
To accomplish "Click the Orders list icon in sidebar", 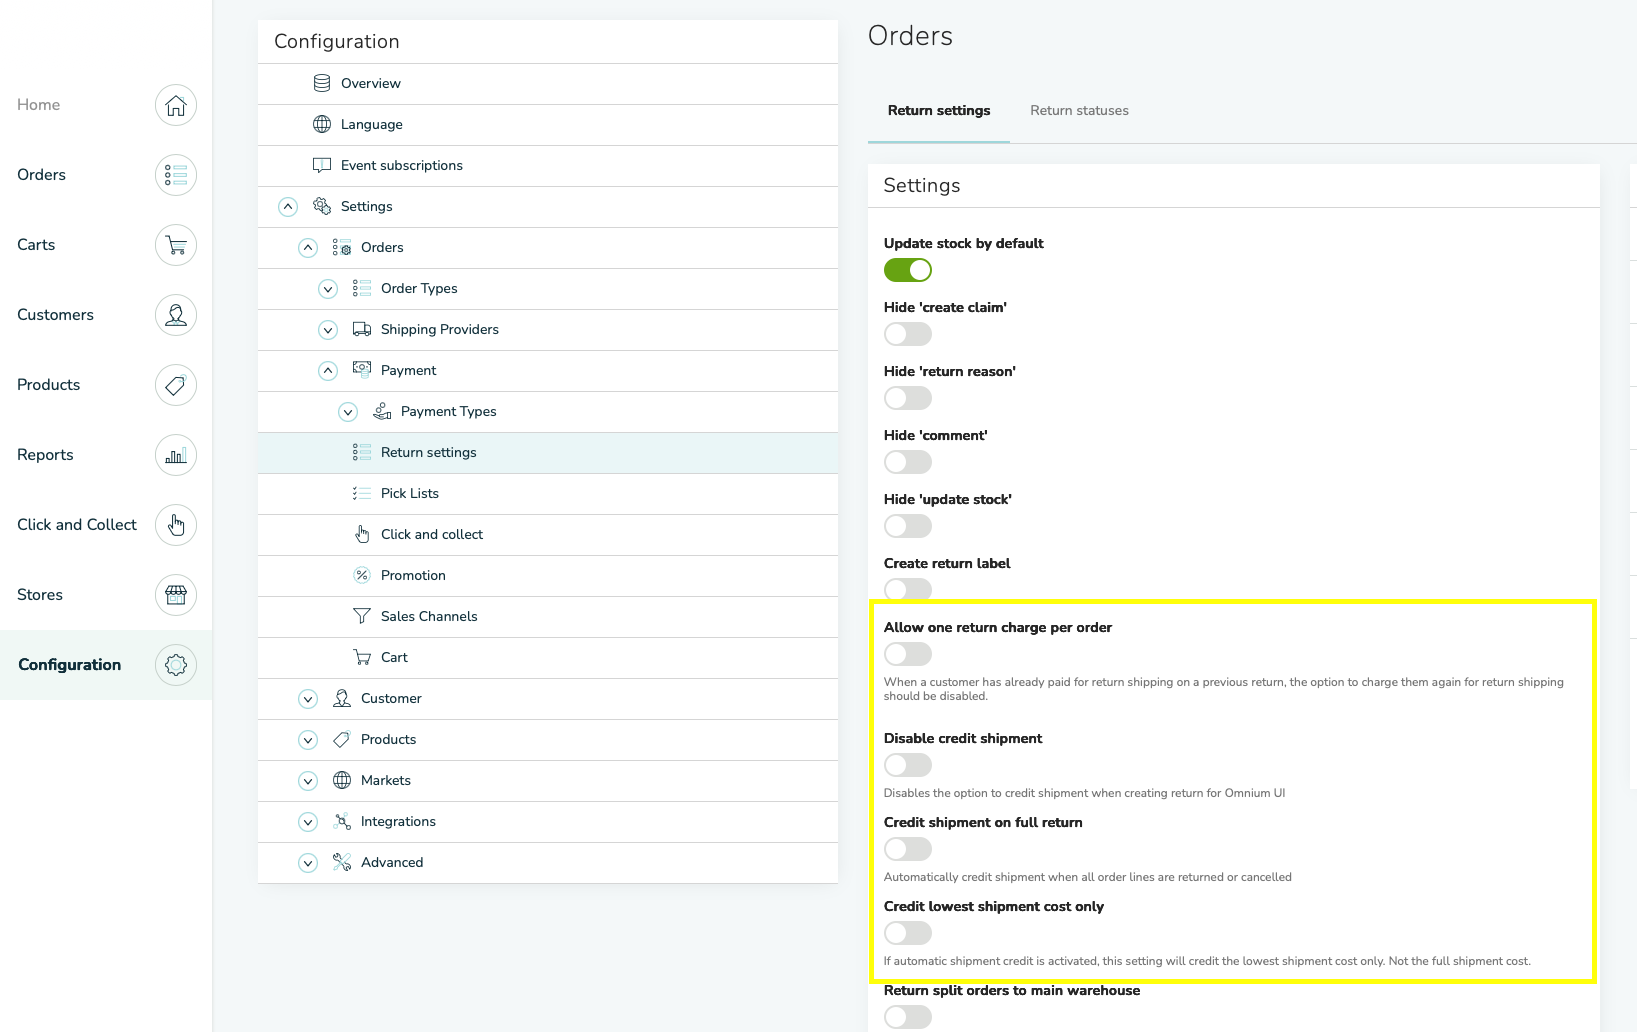I will tap(176, 175).
